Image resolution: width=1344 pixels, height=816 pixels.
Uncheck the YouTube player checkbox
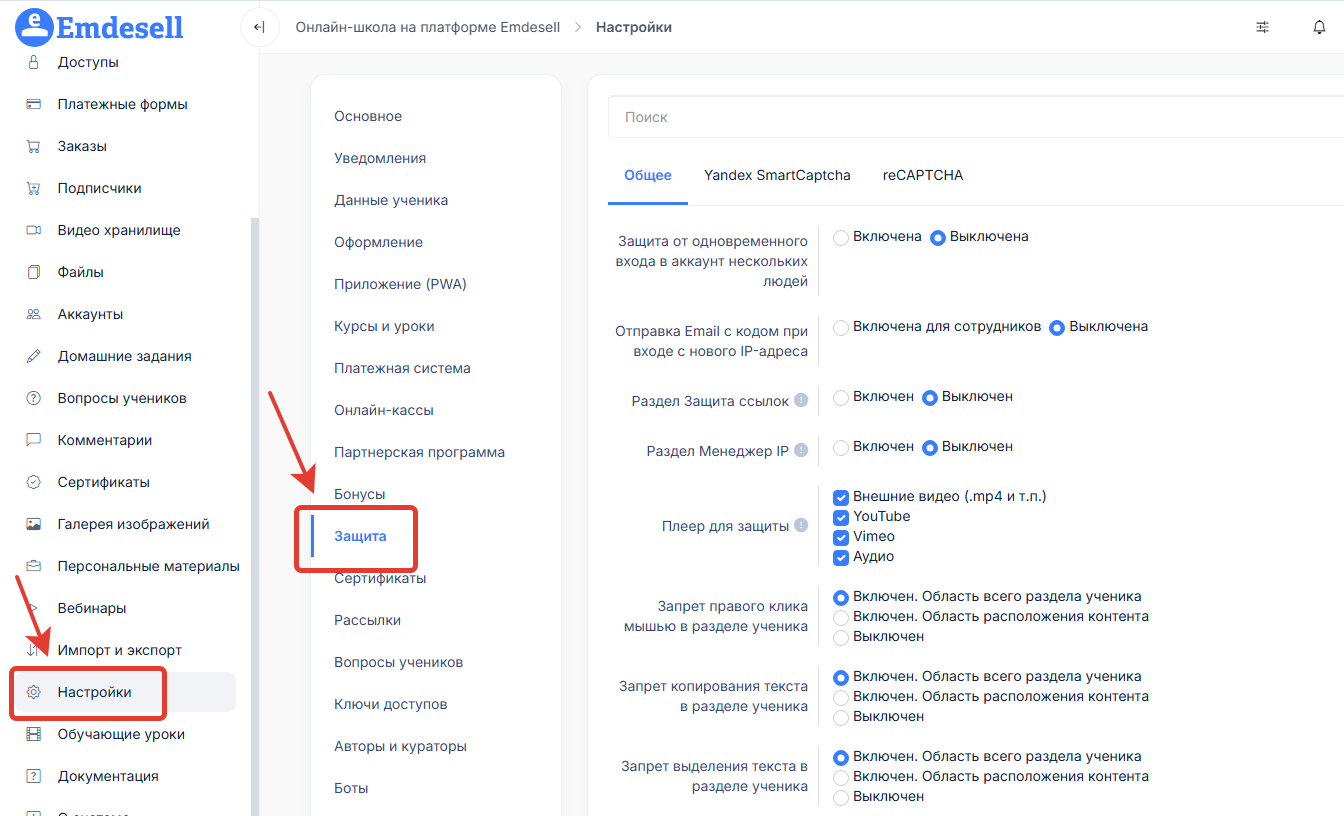pyautogui.click(x=841, y=517)
